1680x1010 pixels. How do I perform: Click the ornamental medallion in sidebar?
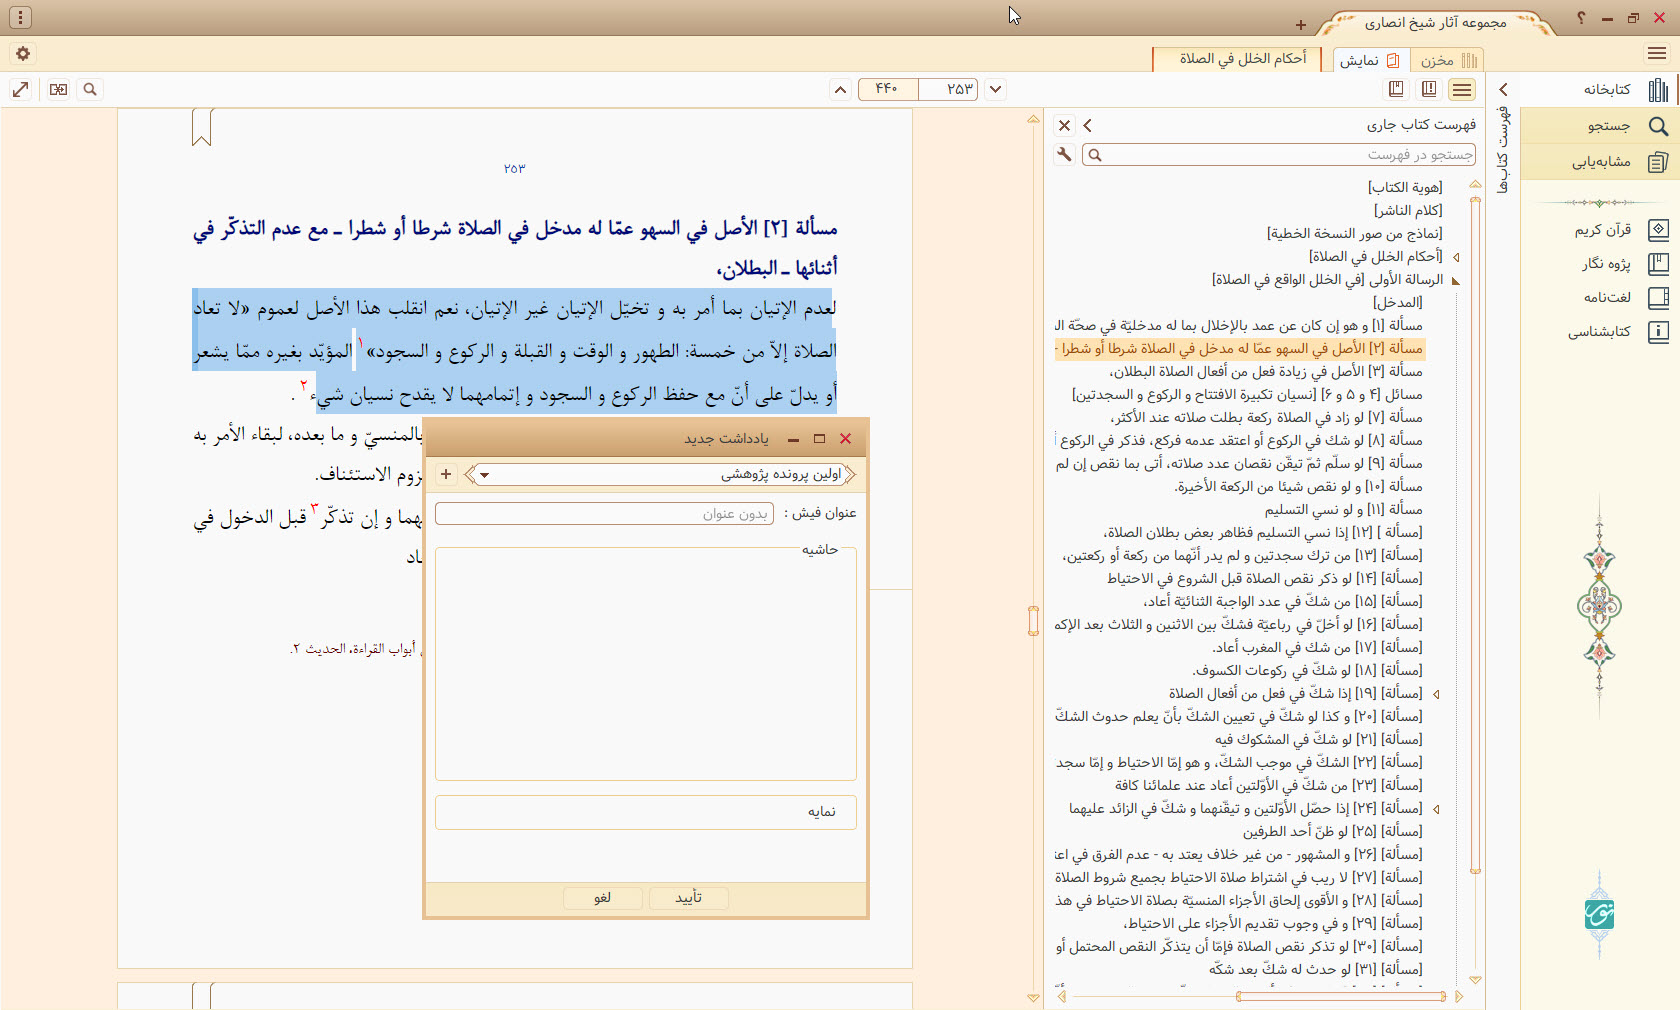click(1599, 605)
